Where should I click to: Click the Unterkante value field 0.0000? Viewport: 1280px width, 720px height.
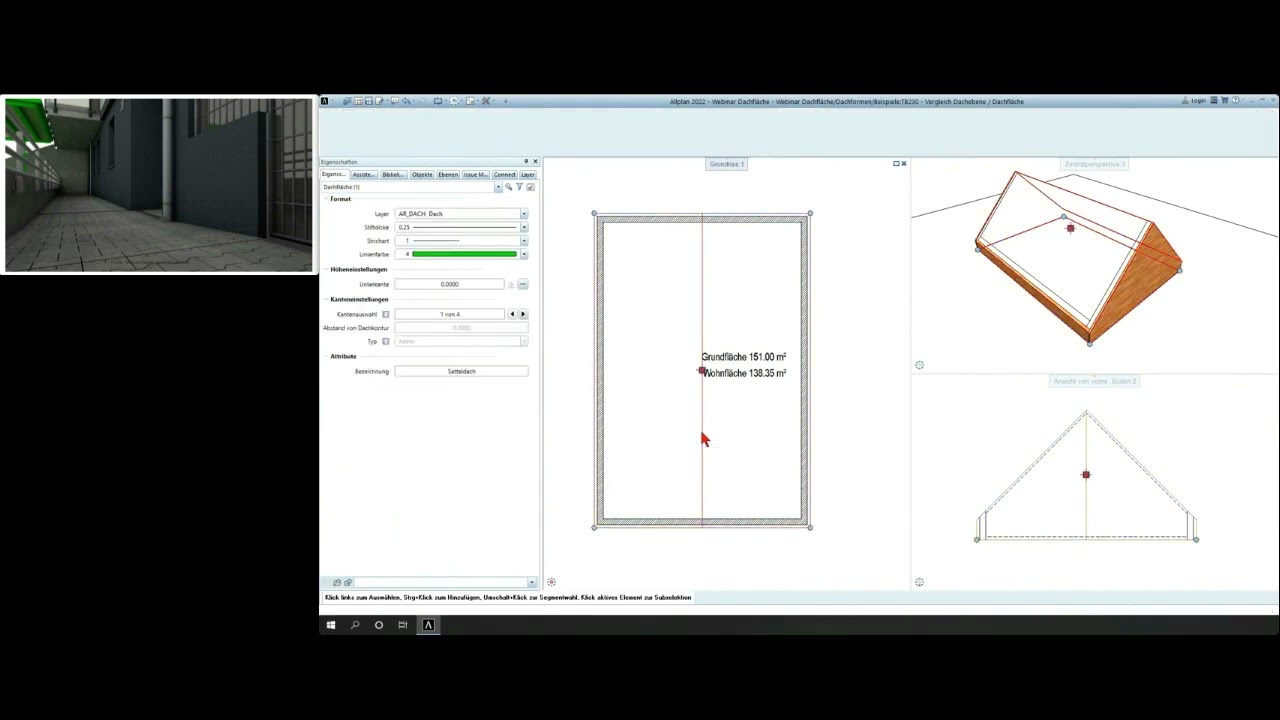(x=449, y=284)
